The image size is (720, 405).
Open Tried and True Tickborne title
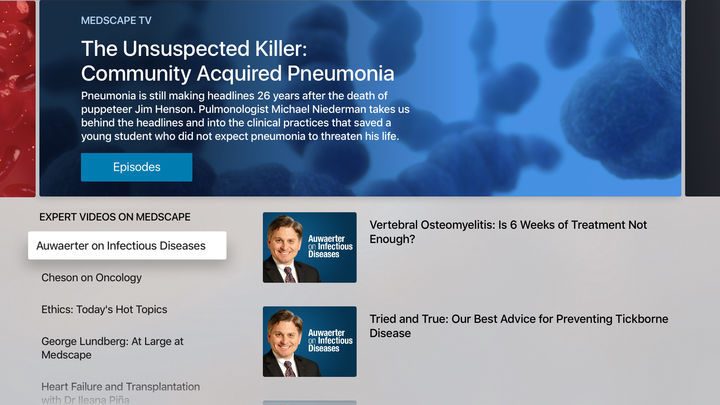[x=519, y=326]
